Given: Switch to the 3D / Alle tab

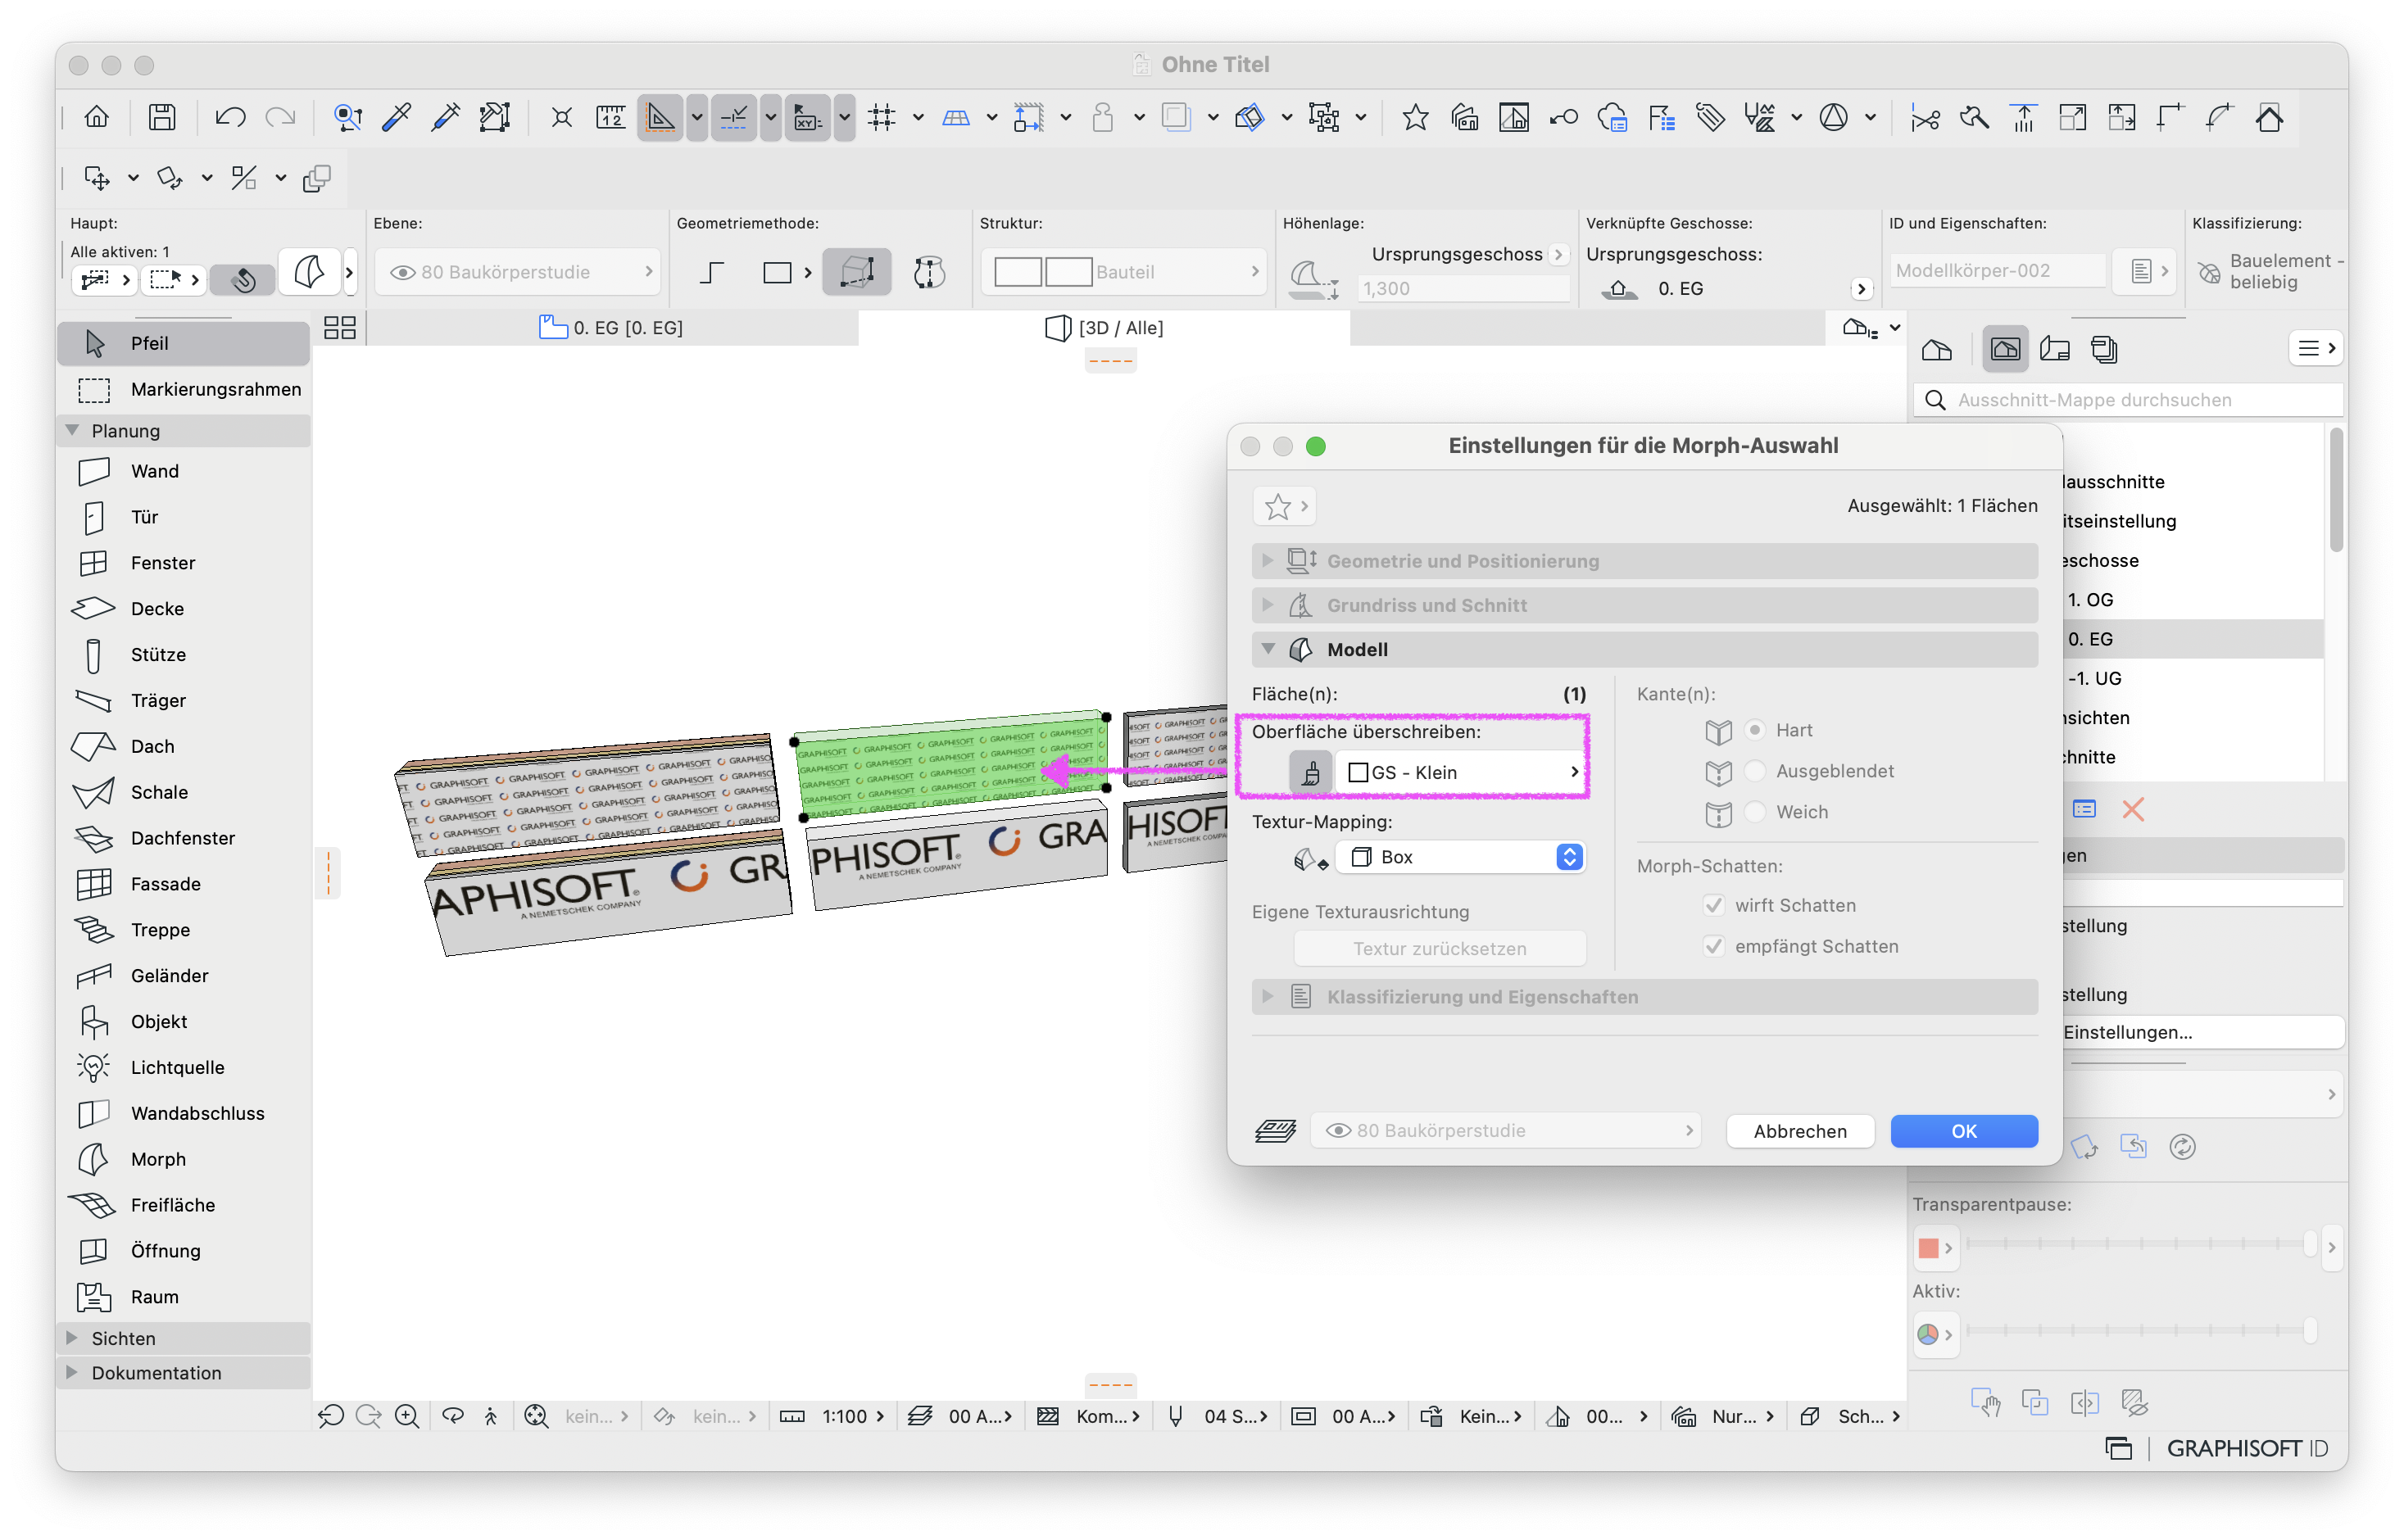Looking at the screenshot, I should tap(1104, 328).
